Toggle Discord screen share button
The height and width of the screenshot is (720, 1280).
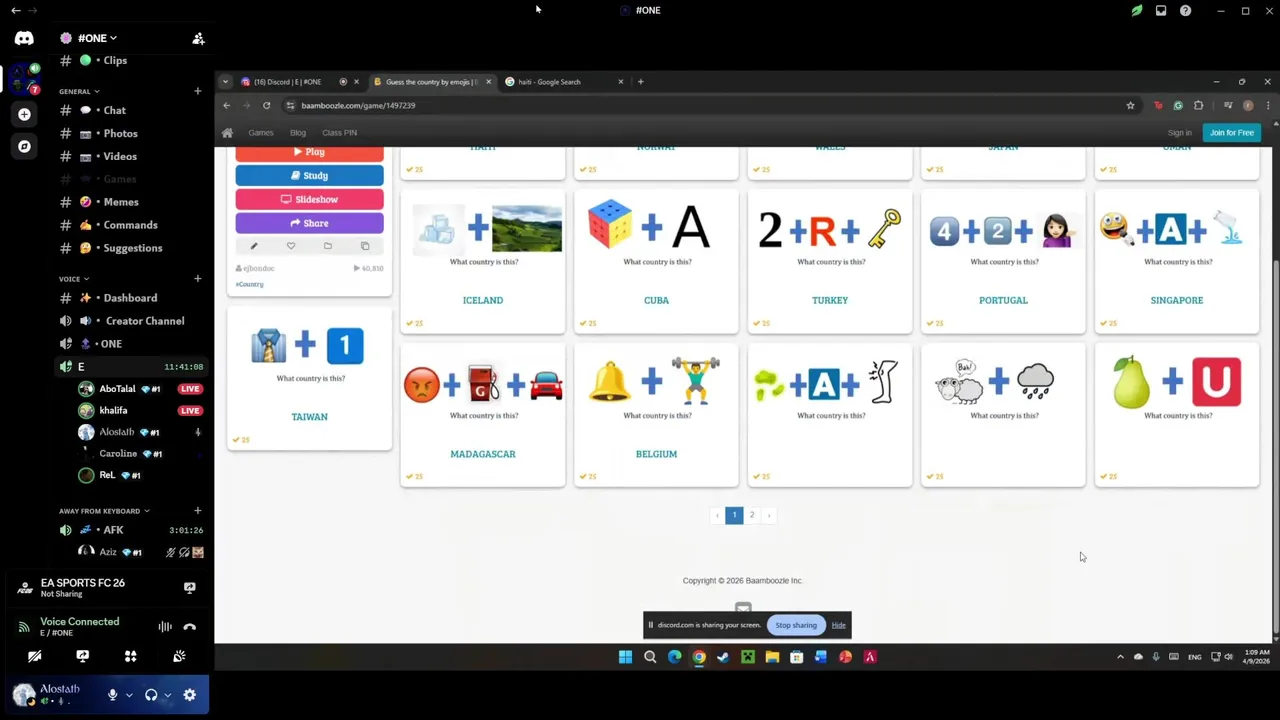pyautogui.click(x=82, y=656)
